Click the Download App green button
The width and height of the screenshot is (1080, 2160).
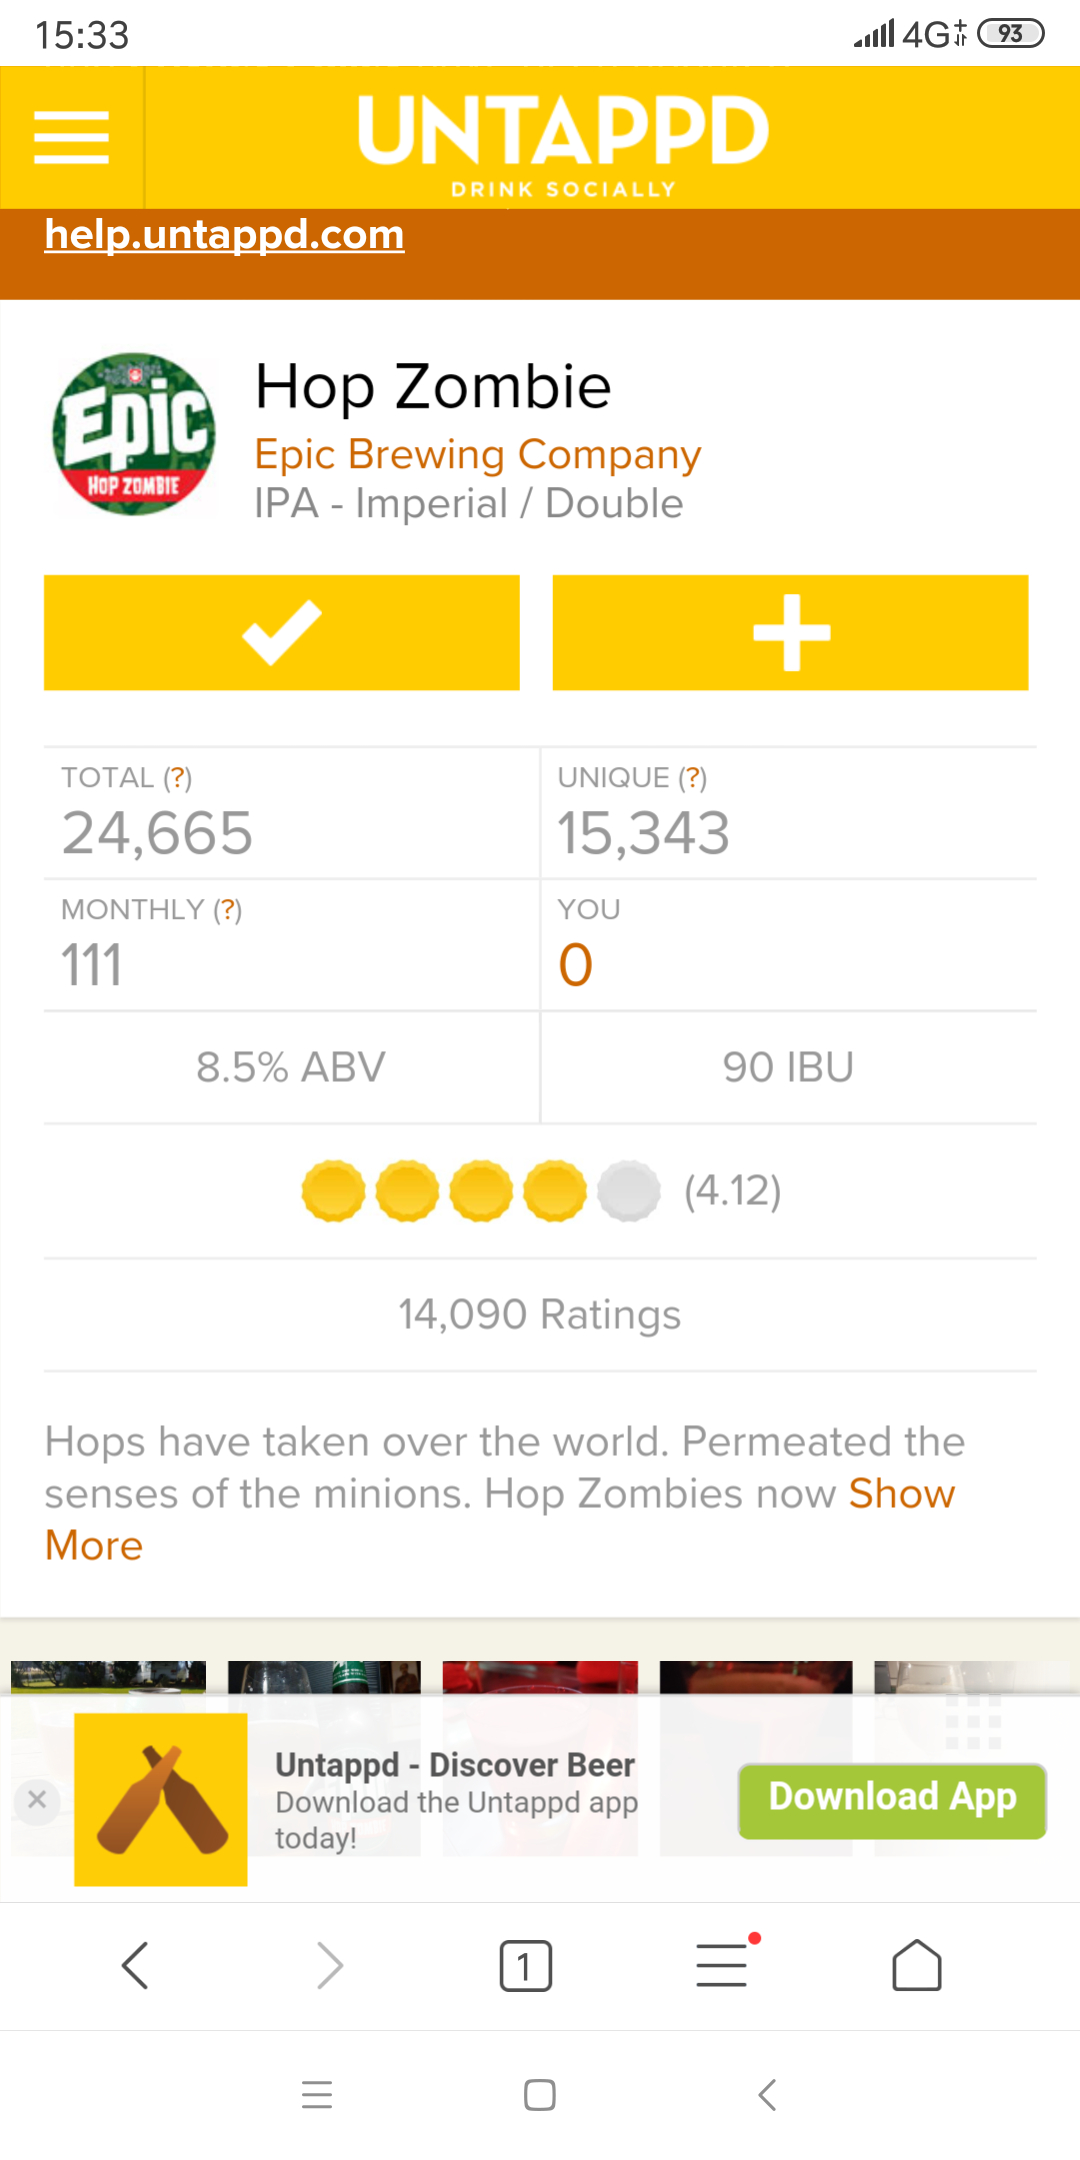tap(892, 1800)
